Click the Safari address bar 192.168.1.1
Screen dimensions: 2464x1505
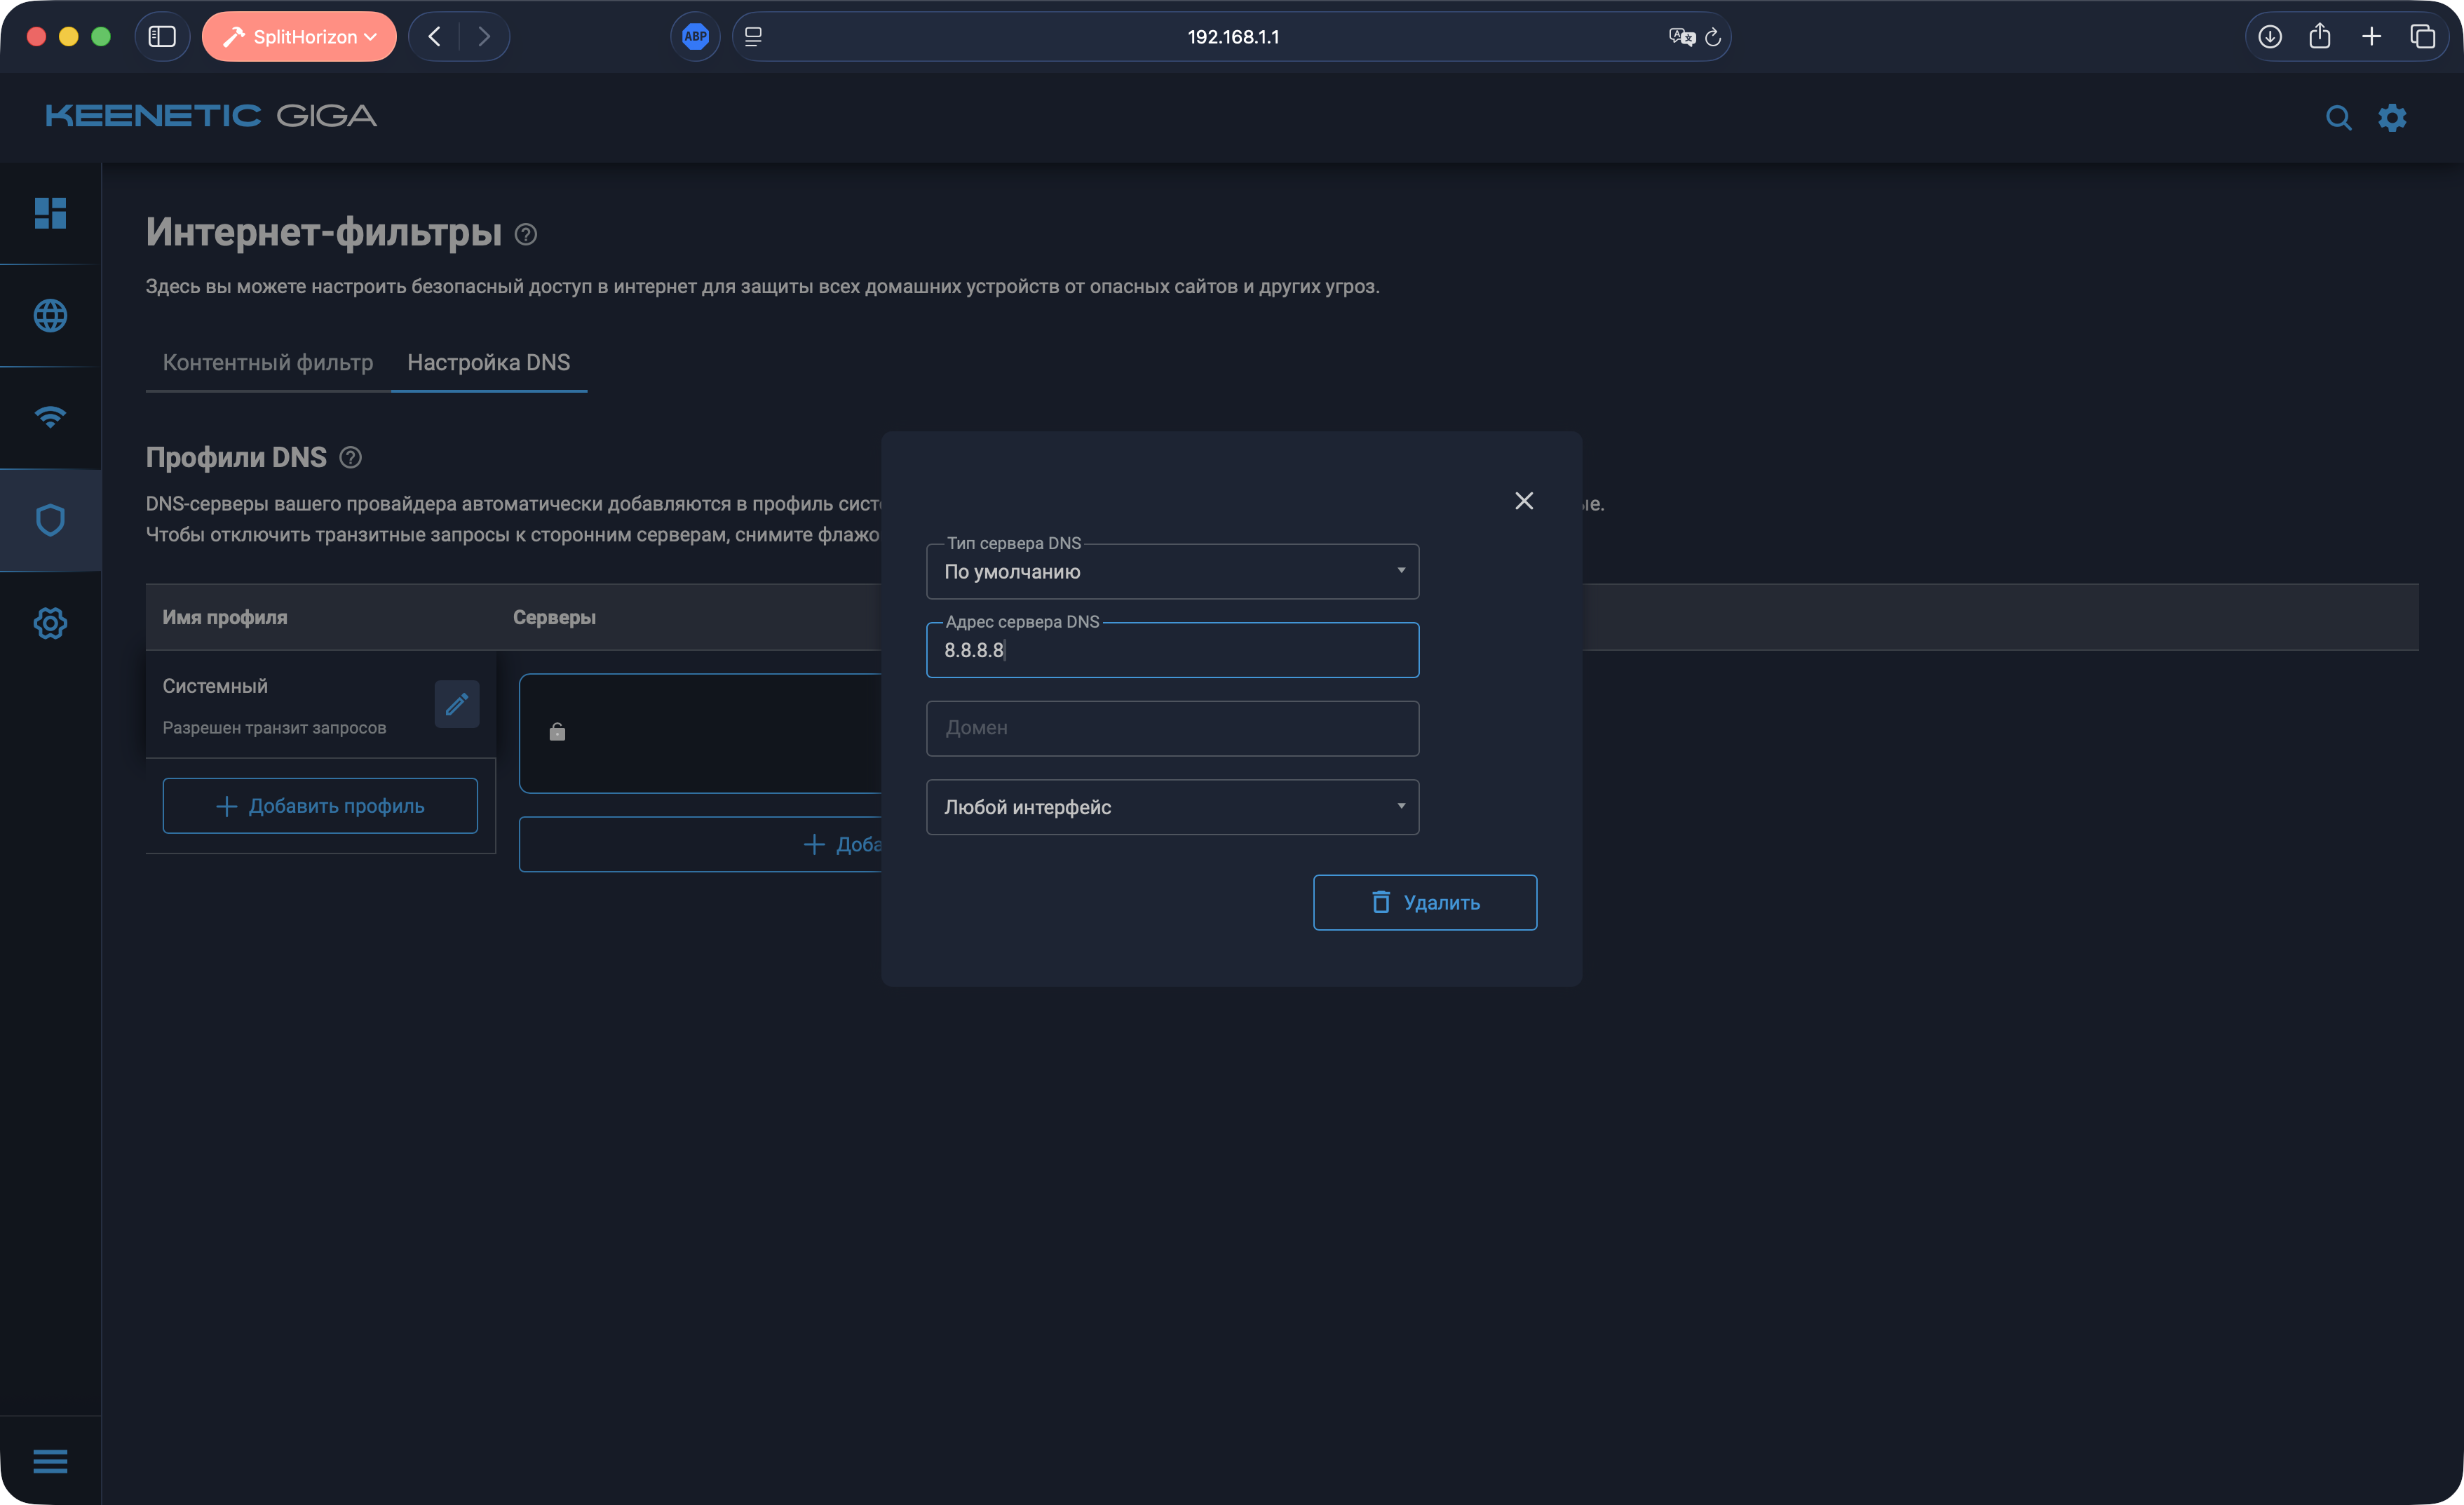[1232, 37]
